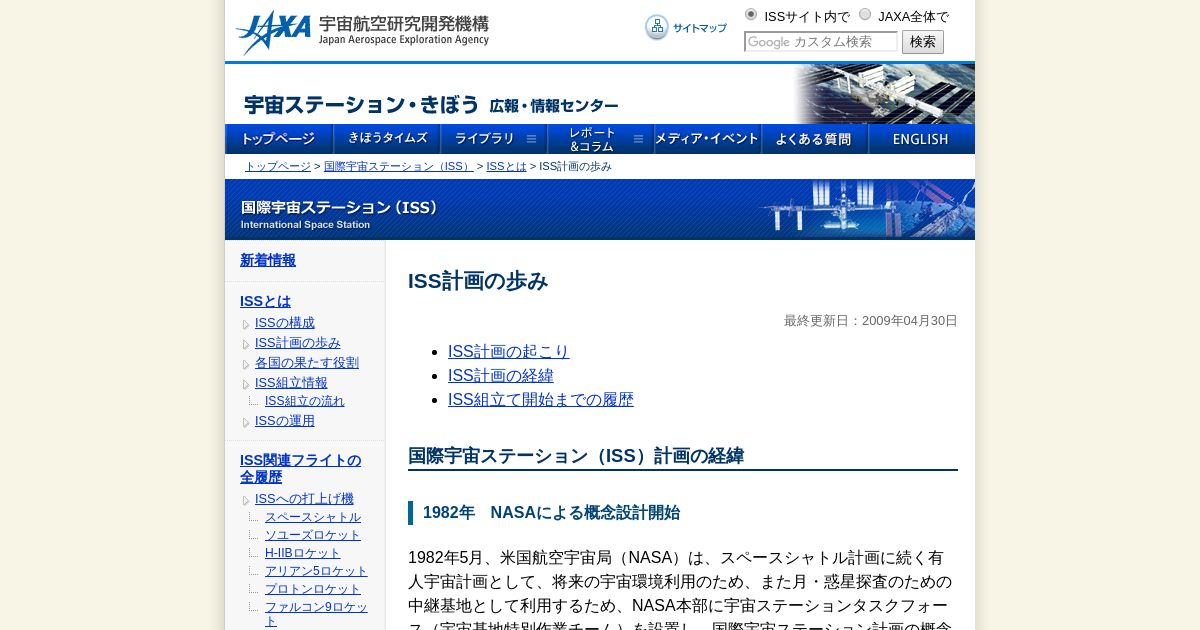Switch to the ENGLISH site

point(922,139)
